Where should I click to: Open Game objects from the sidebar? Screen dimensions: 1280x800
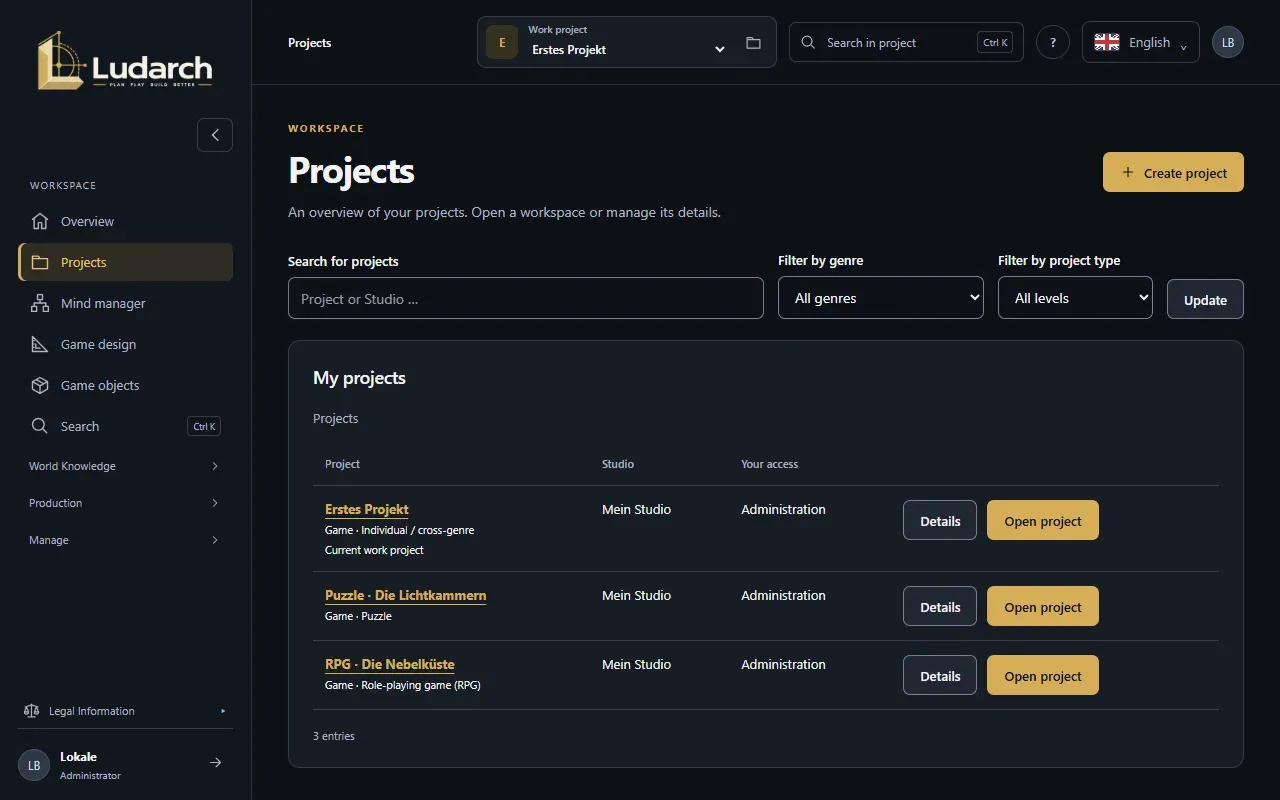pos(125,385)
